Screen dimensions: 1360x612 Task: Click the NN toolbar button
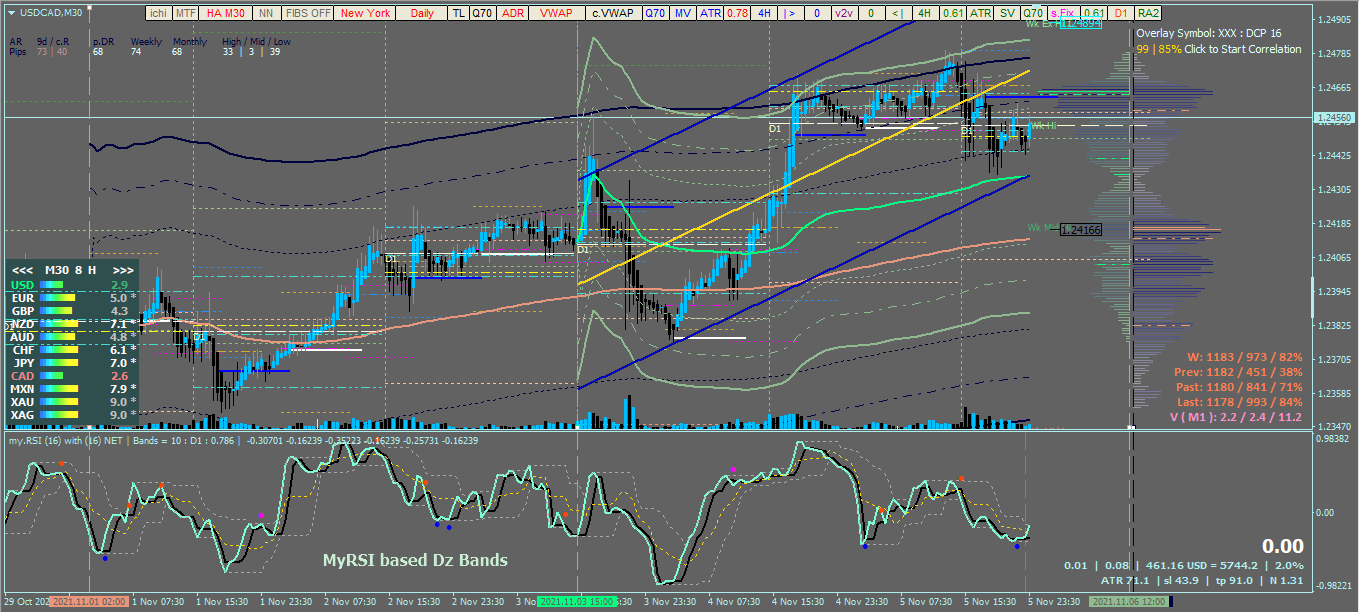(267, 14)
